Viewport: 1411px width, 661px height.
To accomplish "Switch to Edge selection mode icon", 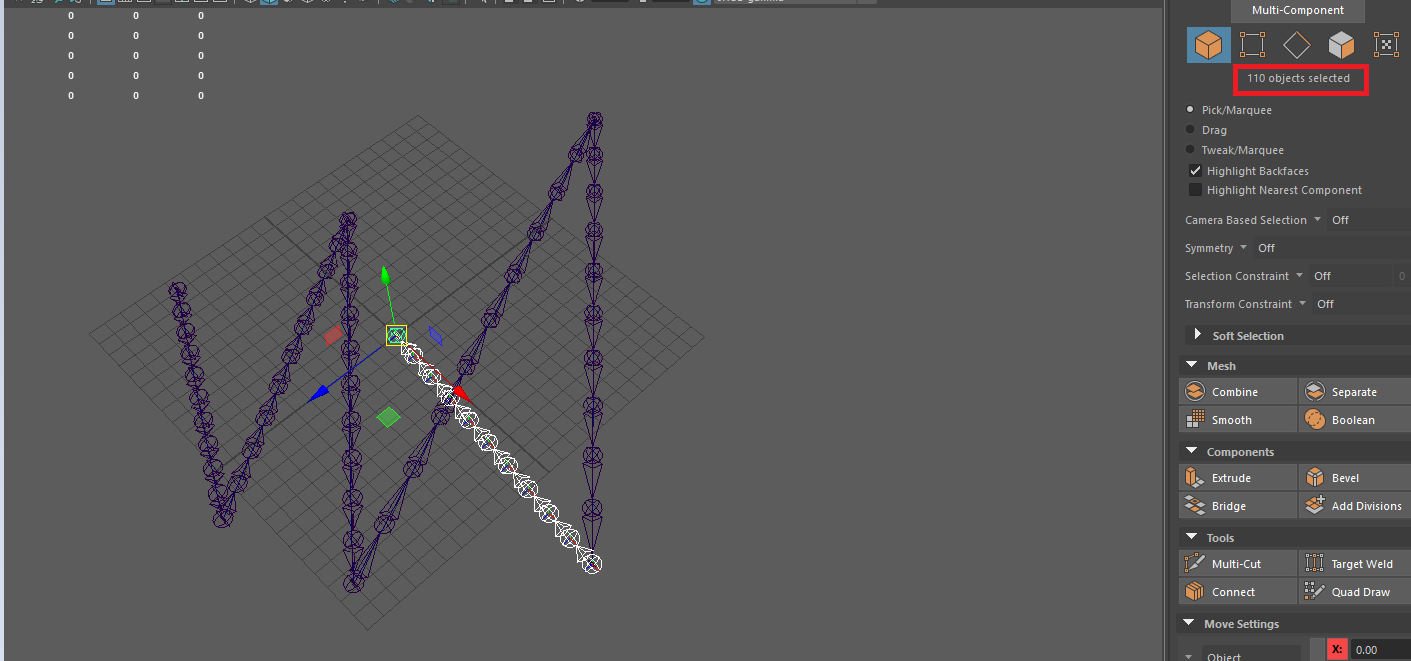I will click(x=1296, y=45).
